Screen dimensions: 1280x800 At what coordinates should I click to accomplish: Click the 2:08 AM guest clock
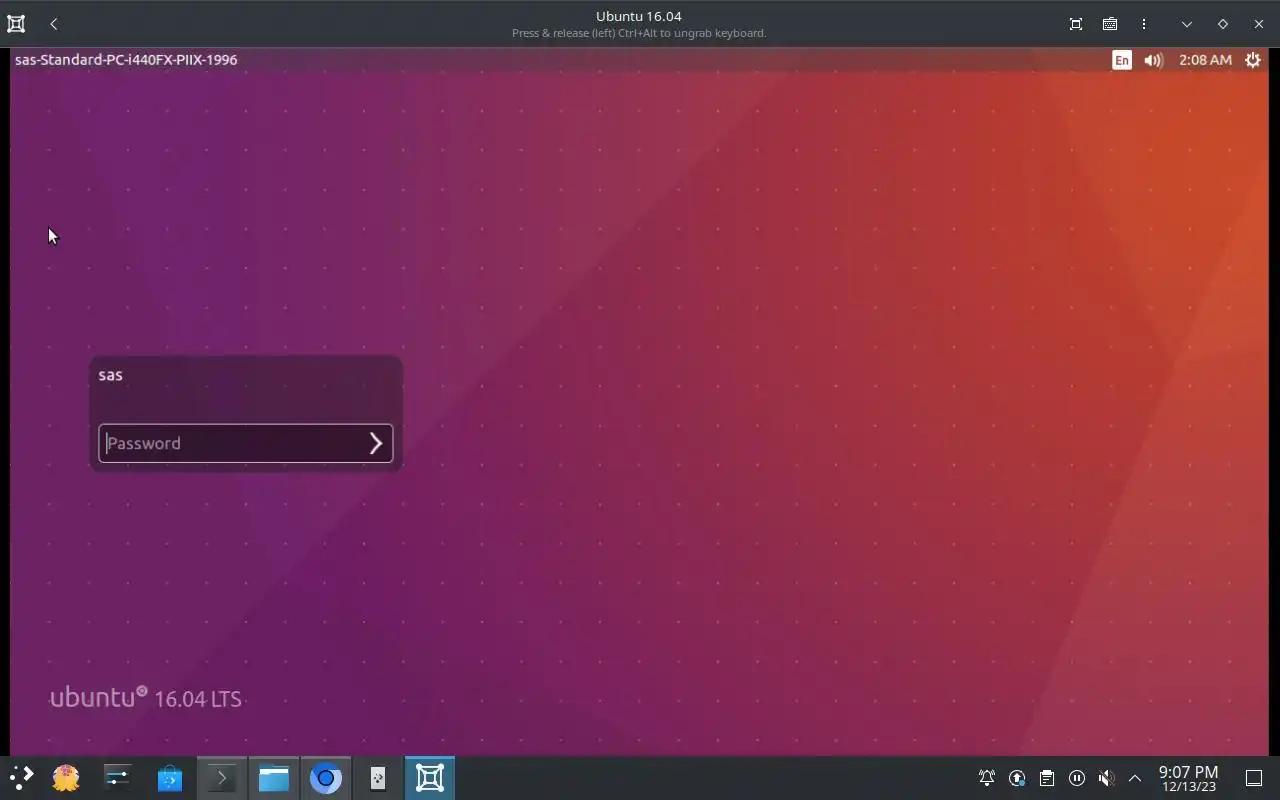coord(1205,60)
